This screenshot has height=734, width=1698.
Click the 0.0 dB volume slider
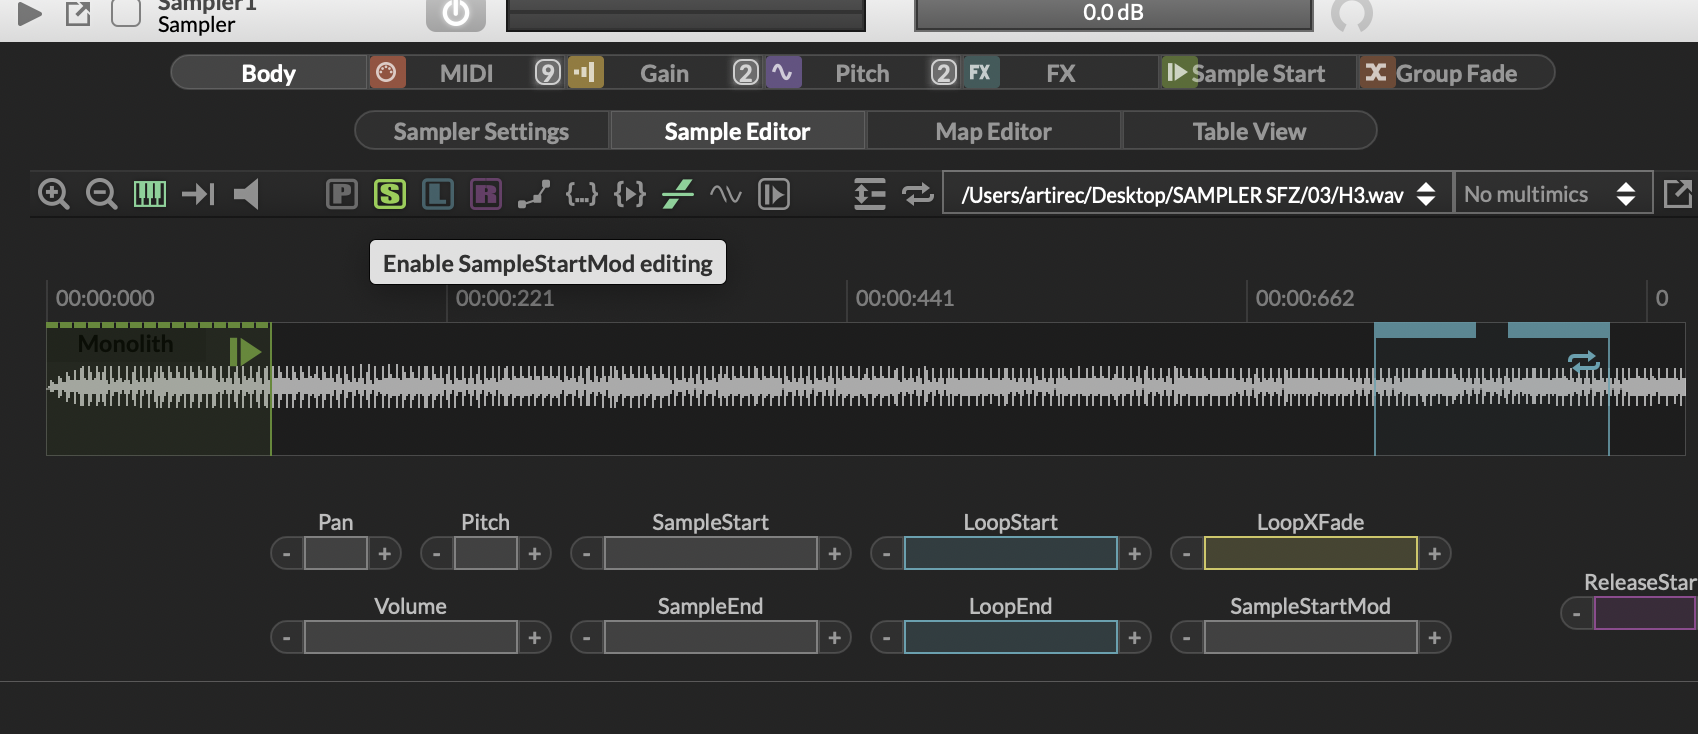[x=1113, y=14]
